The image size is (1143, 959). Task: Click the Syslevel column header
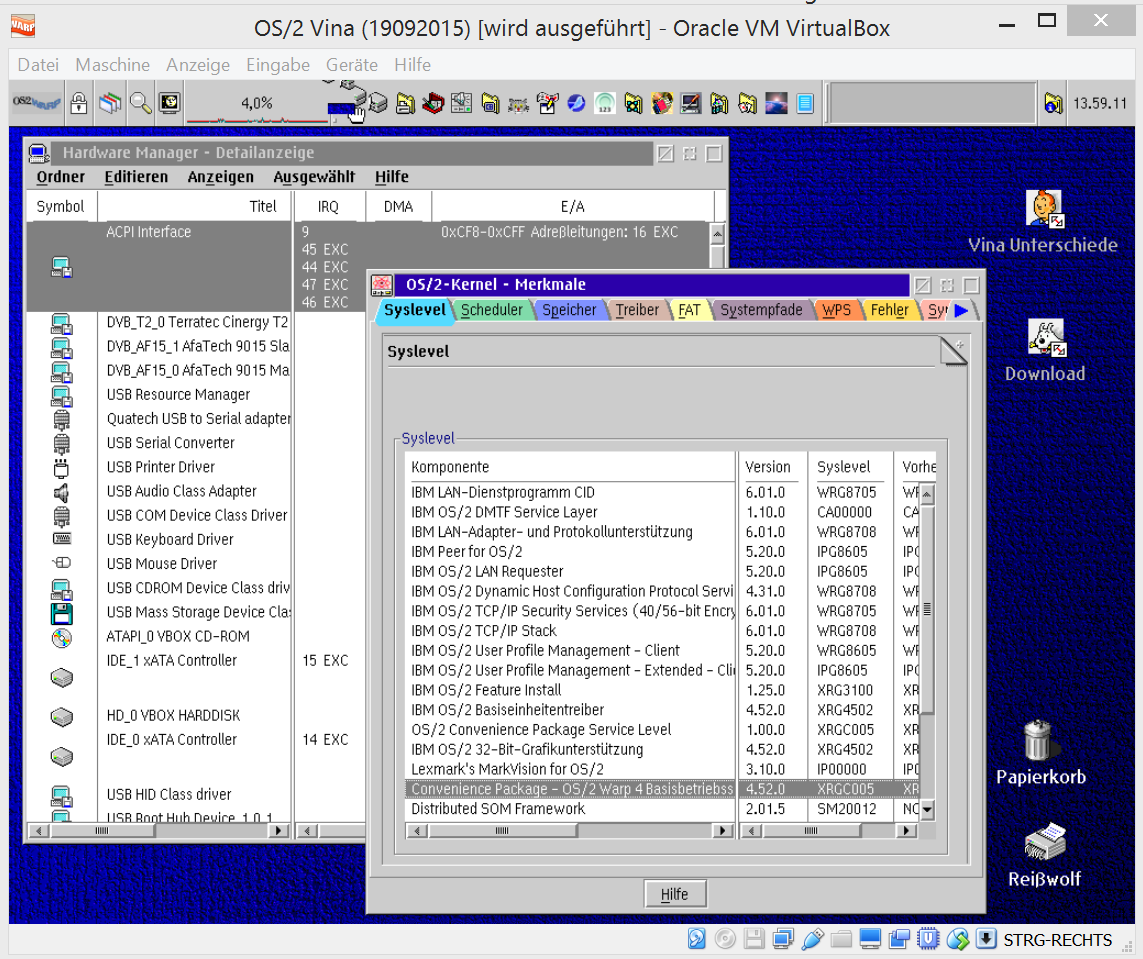tap(846, 467)
